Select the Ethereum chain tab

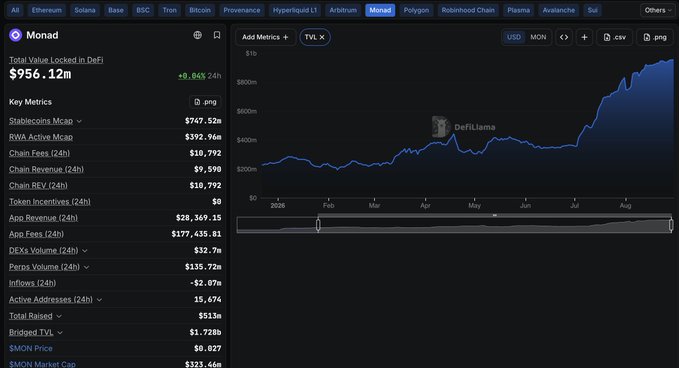coord(47,10)
